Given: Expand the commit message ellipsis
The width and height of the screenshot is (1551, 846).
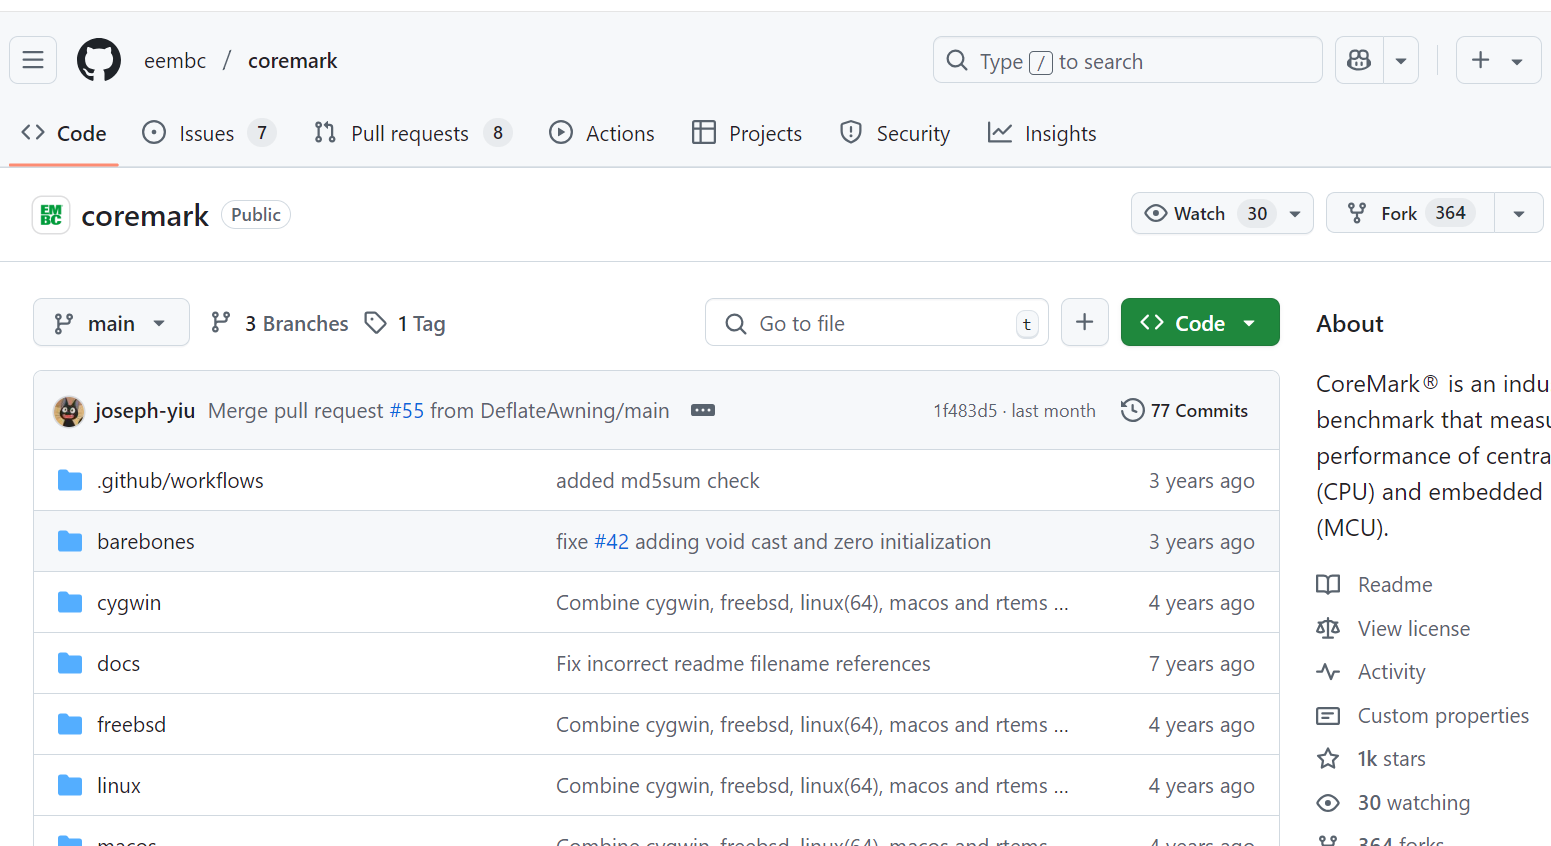Looking at the screenshot, I should 703,410.
